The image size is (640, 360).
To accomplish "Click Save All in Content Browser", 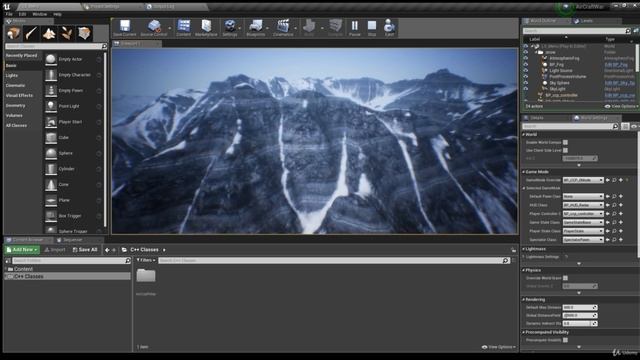I will point(85,250).
